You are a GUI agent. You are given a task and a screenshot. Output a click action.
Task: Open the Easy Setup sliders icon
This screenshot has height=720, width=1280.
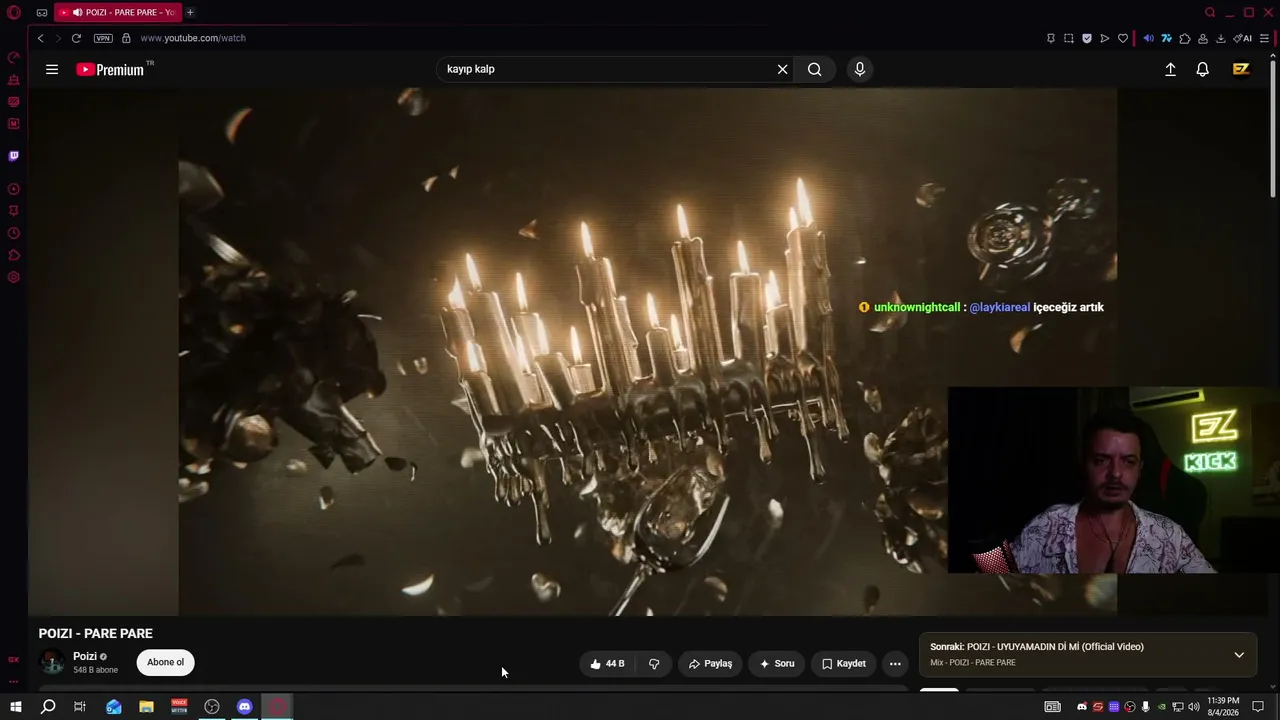(x=1265, y=38)
